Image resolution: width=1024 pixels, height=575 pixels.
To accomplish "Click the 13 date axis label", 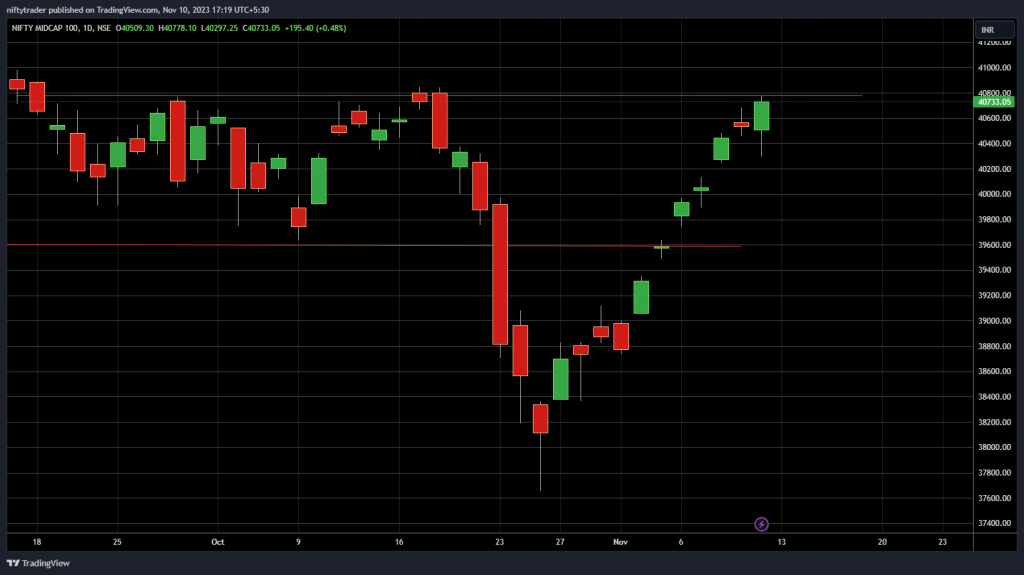I will [781, 542].
